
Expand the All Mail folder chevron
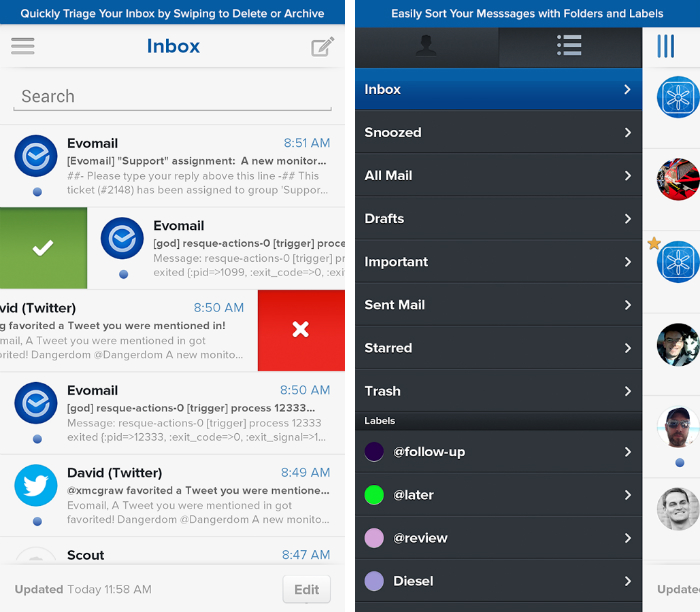[627, 175]
